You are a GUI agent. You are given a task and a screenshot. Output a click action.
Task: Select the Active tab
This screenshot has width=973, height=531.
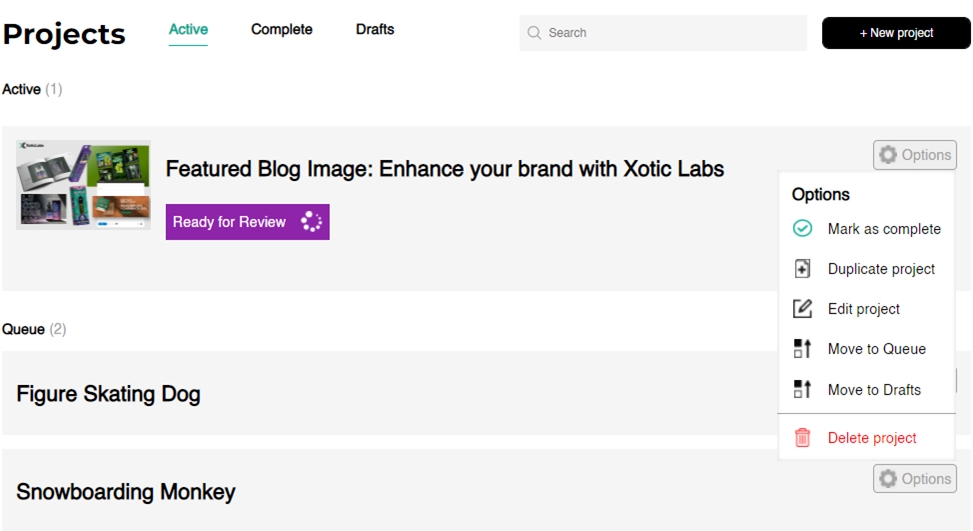coord(188,30)
